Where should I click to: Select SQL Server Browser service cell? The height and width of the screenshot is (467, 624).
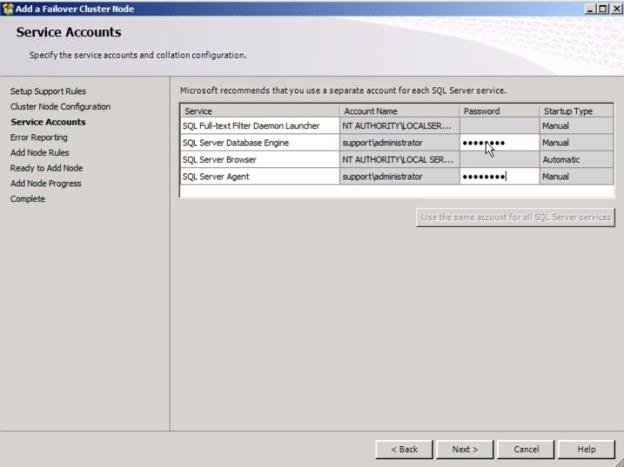click(x=259, y=160)
